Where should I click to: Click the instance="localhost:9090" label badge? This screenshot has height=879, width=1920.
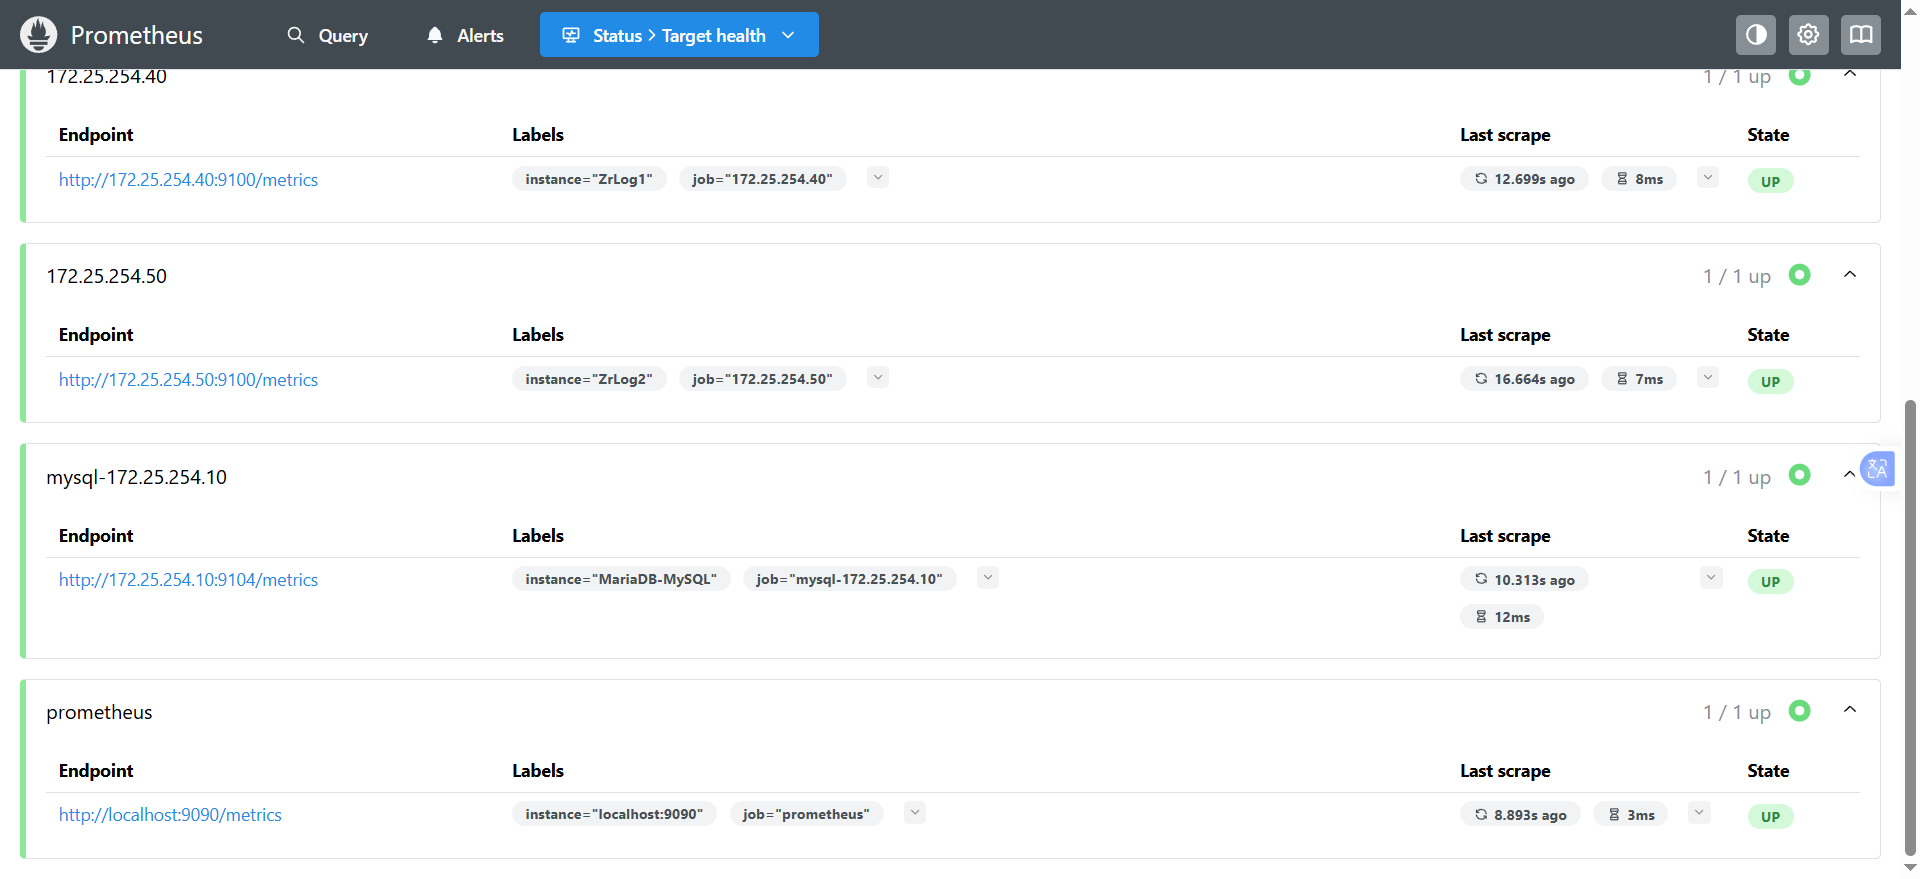[x=614, y=814]
